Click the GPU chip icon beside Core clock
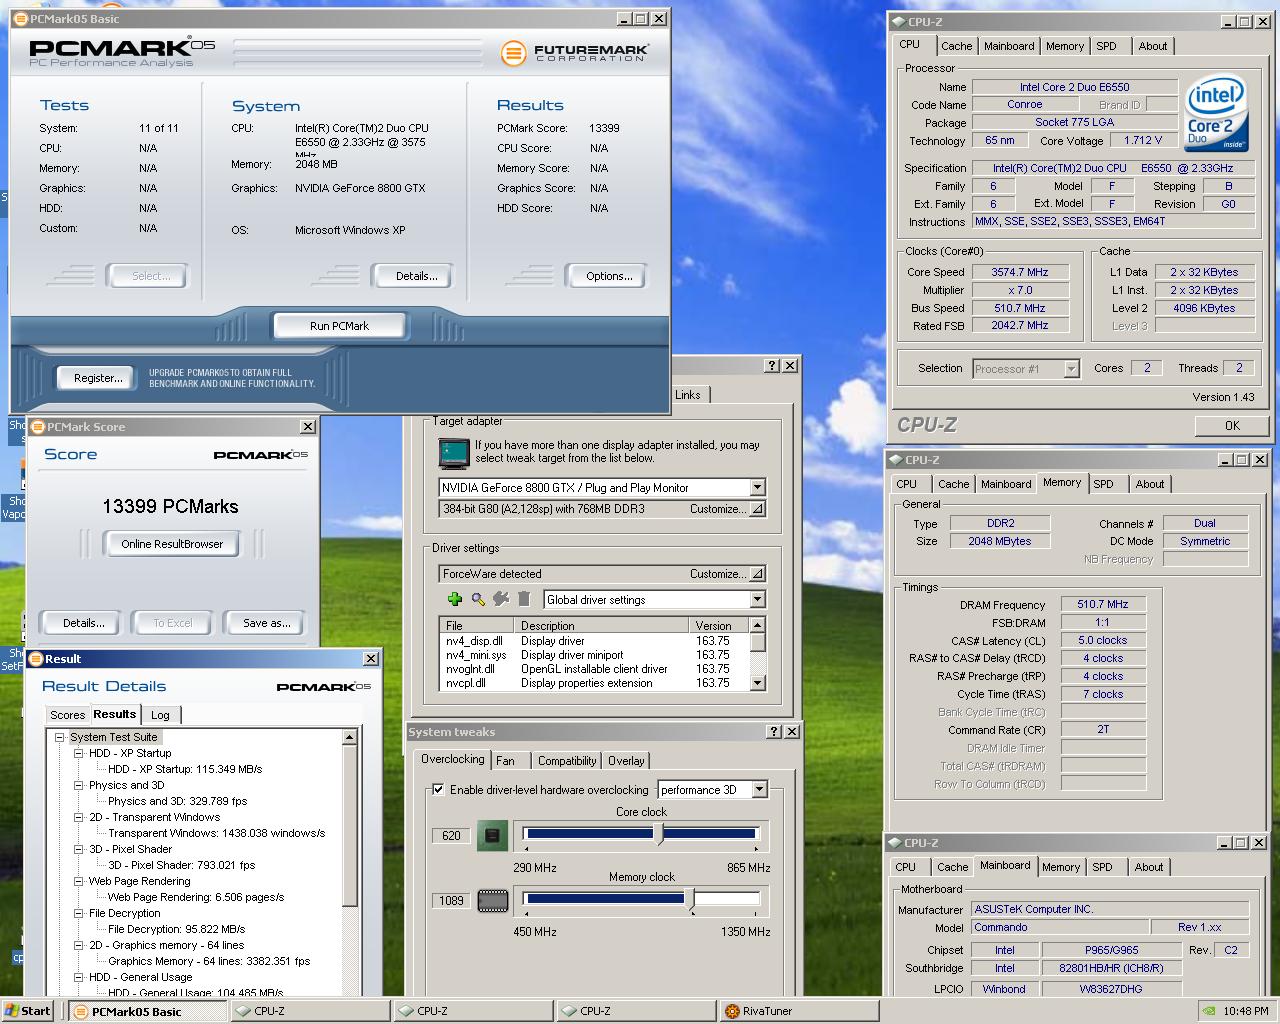 point(492,835)
